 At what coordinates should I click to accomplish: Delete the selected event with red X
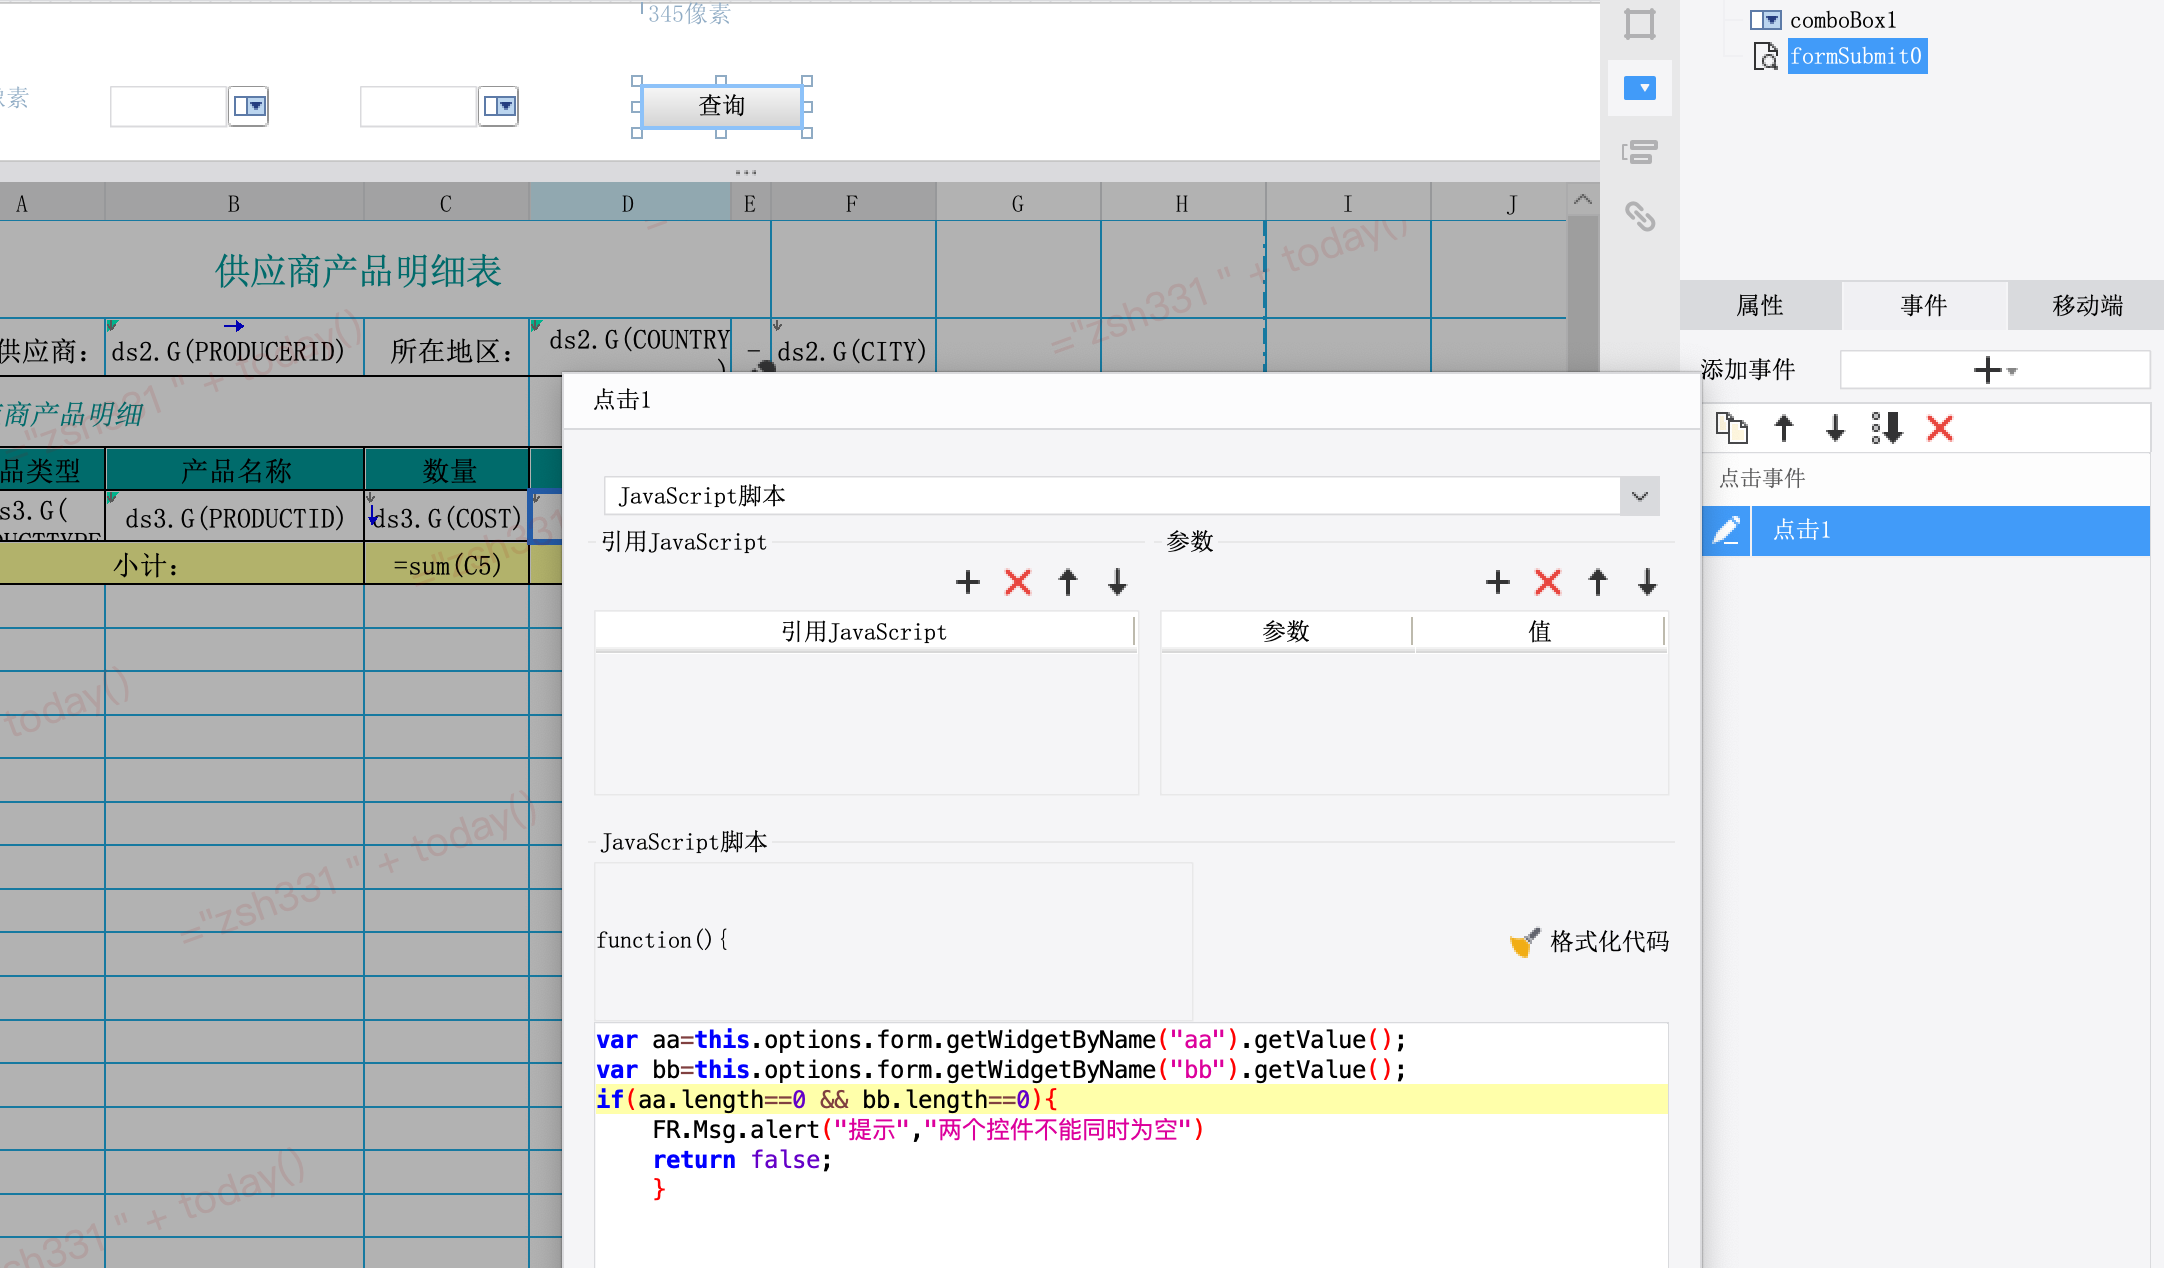tap(1940, 428)
